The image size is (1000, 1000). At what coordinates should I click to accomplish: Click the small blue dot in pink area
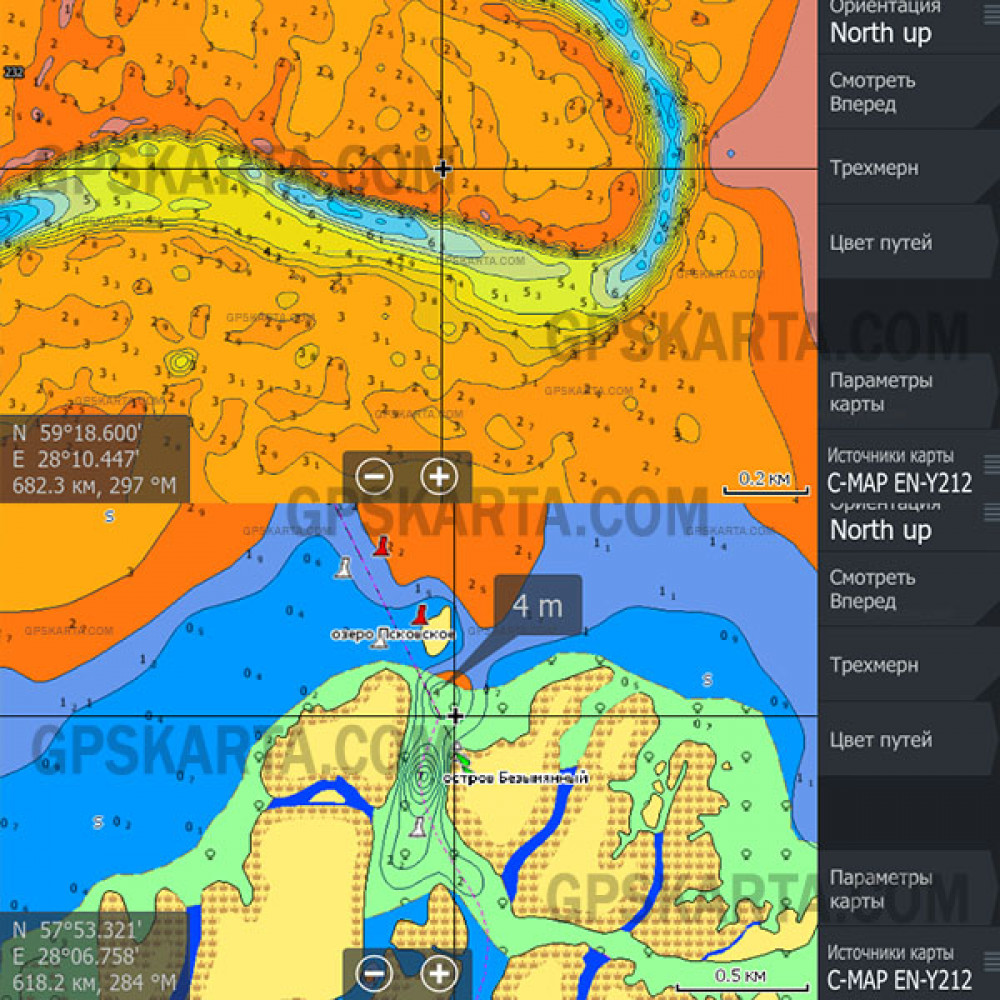coord(731,154)
